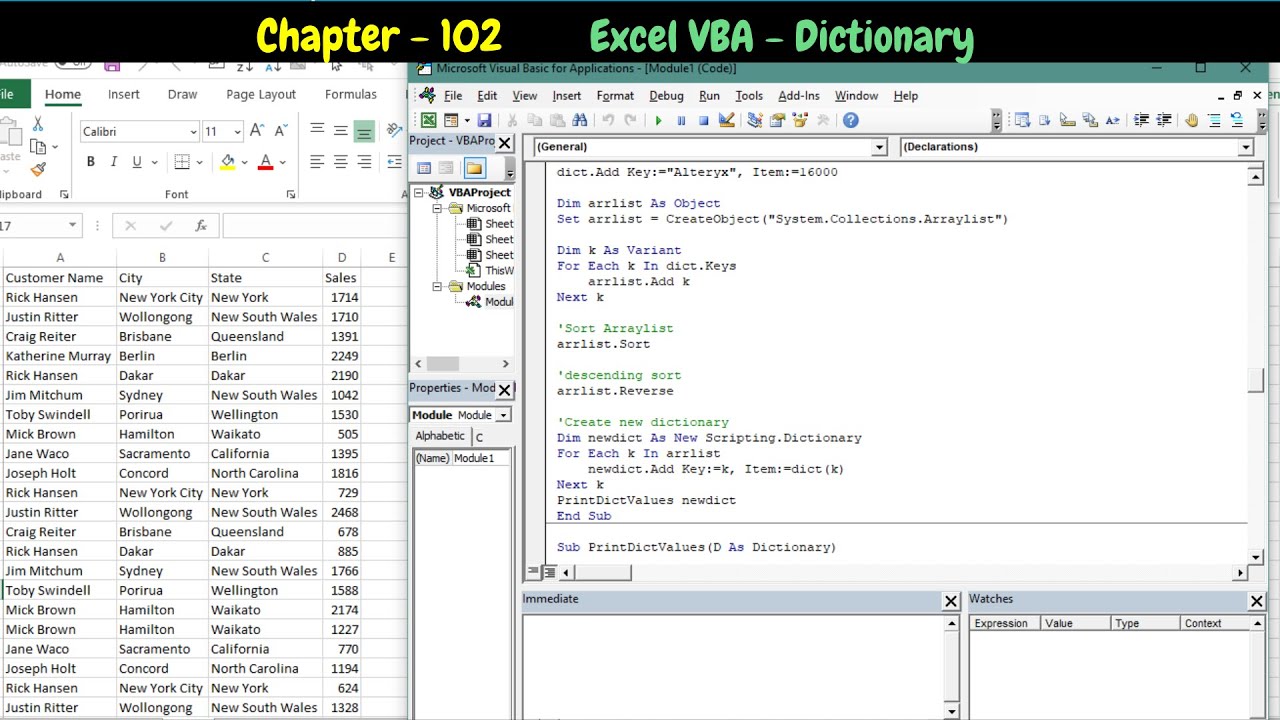Toggle Design Mode icon in VBA toolbar
This screenshot has width=1280, height=720.
click(x=727, y=120)
